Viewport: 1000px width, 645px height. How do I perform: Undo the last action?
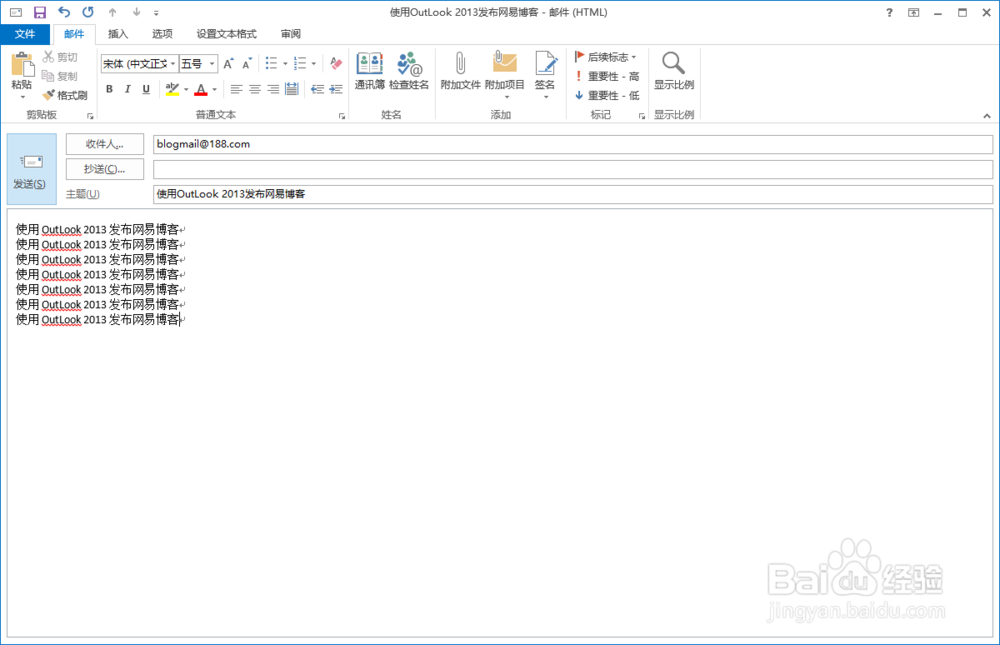[x=64, y=12]
